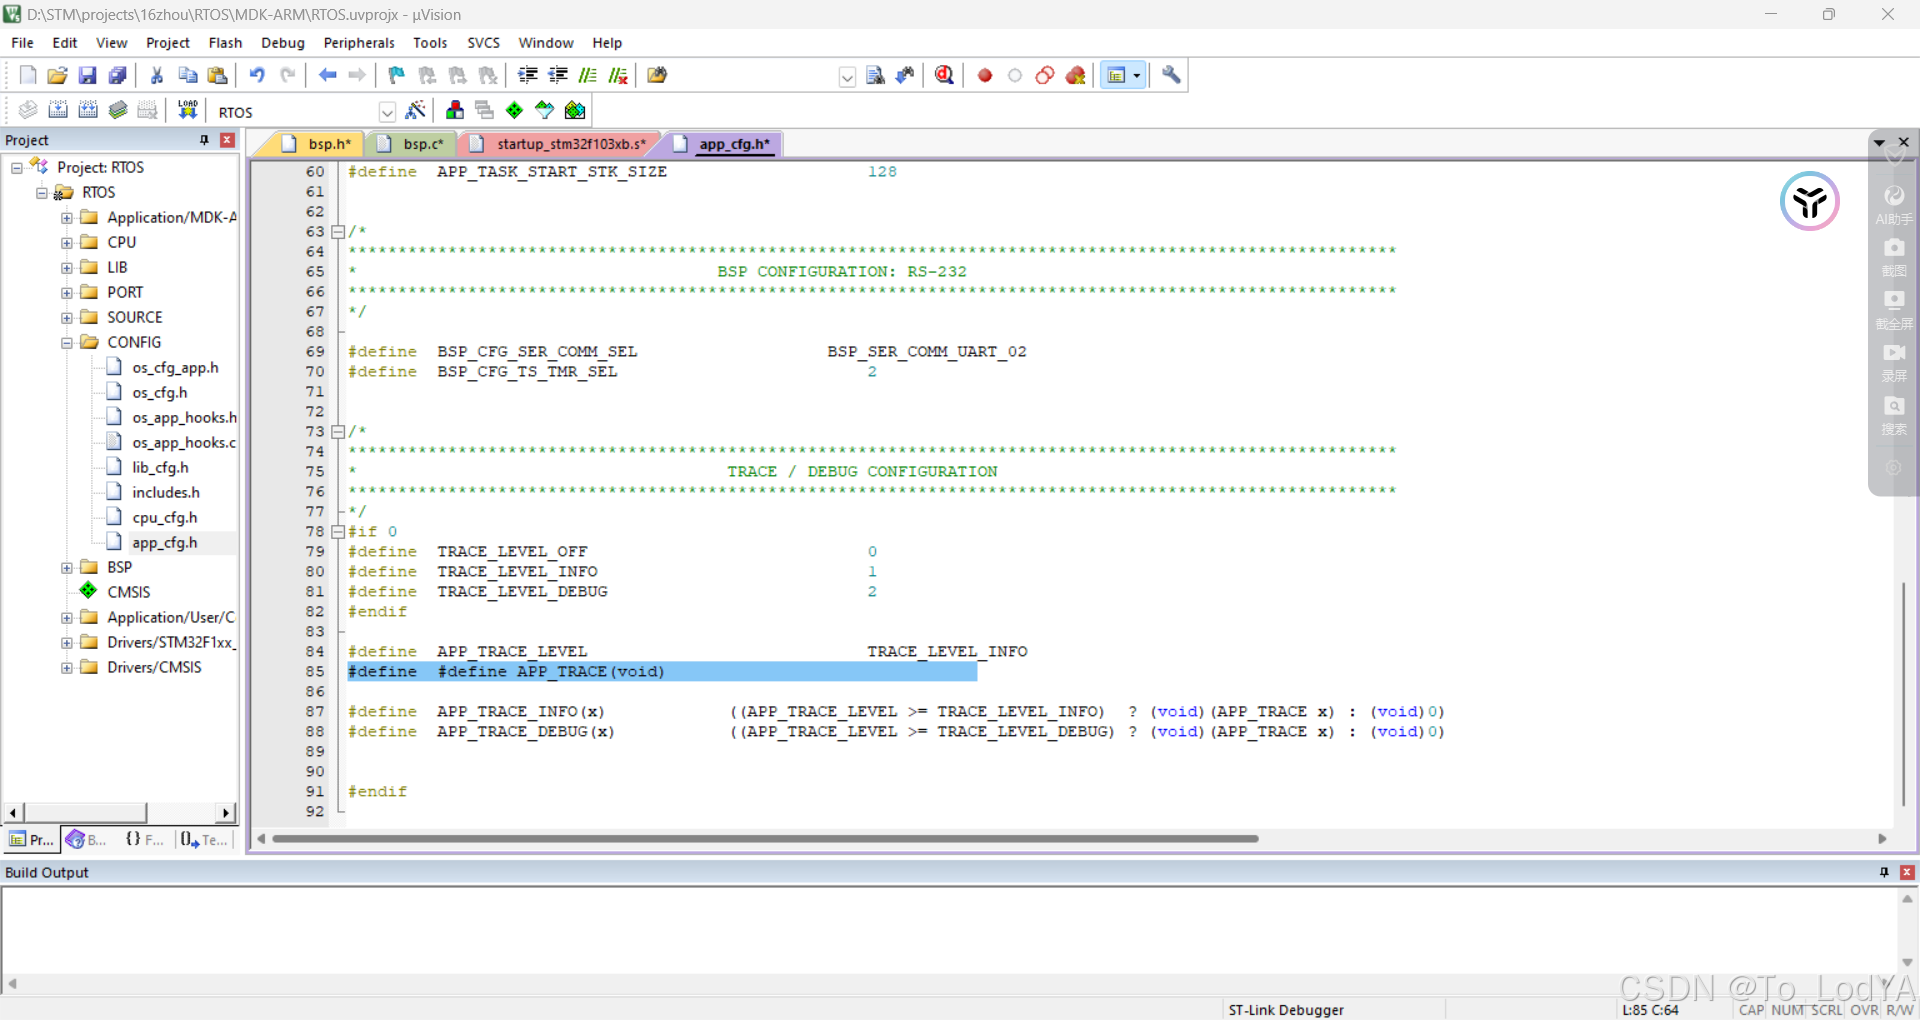Uncomment selection icon with red X
Screen dimensions: 1920x1020
(619, 75)
